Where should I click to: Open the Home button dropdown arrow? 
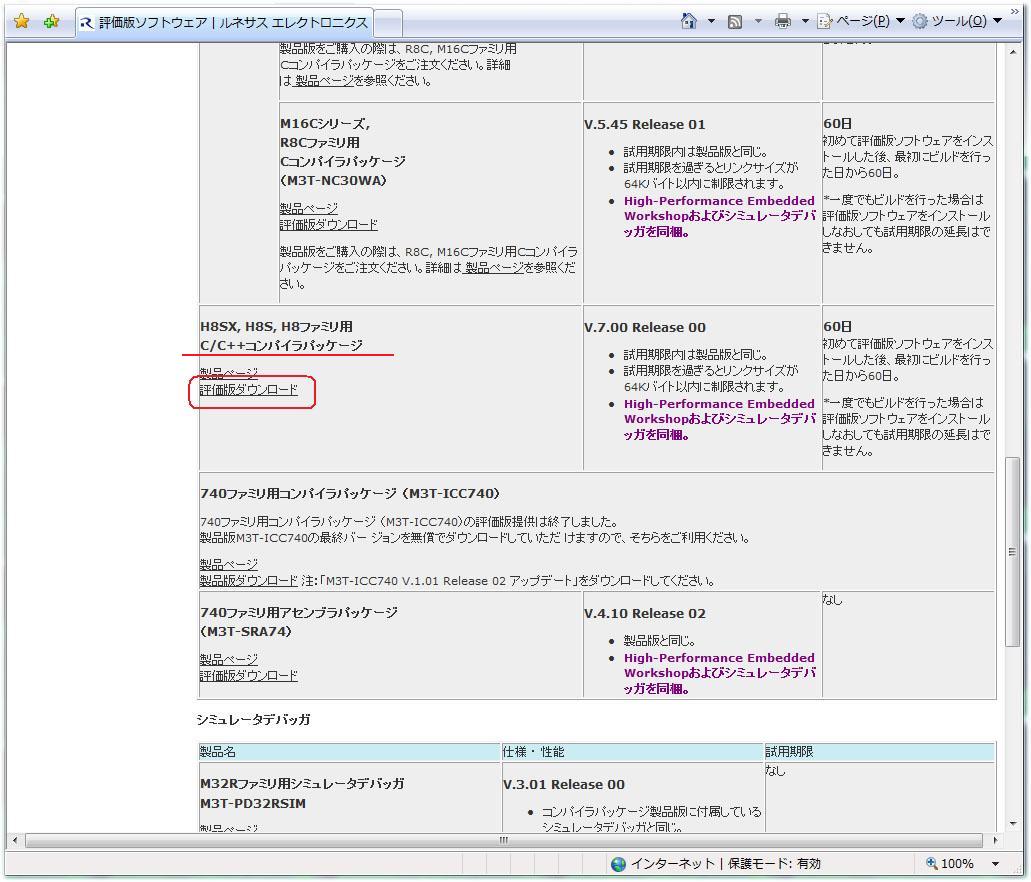712,21
